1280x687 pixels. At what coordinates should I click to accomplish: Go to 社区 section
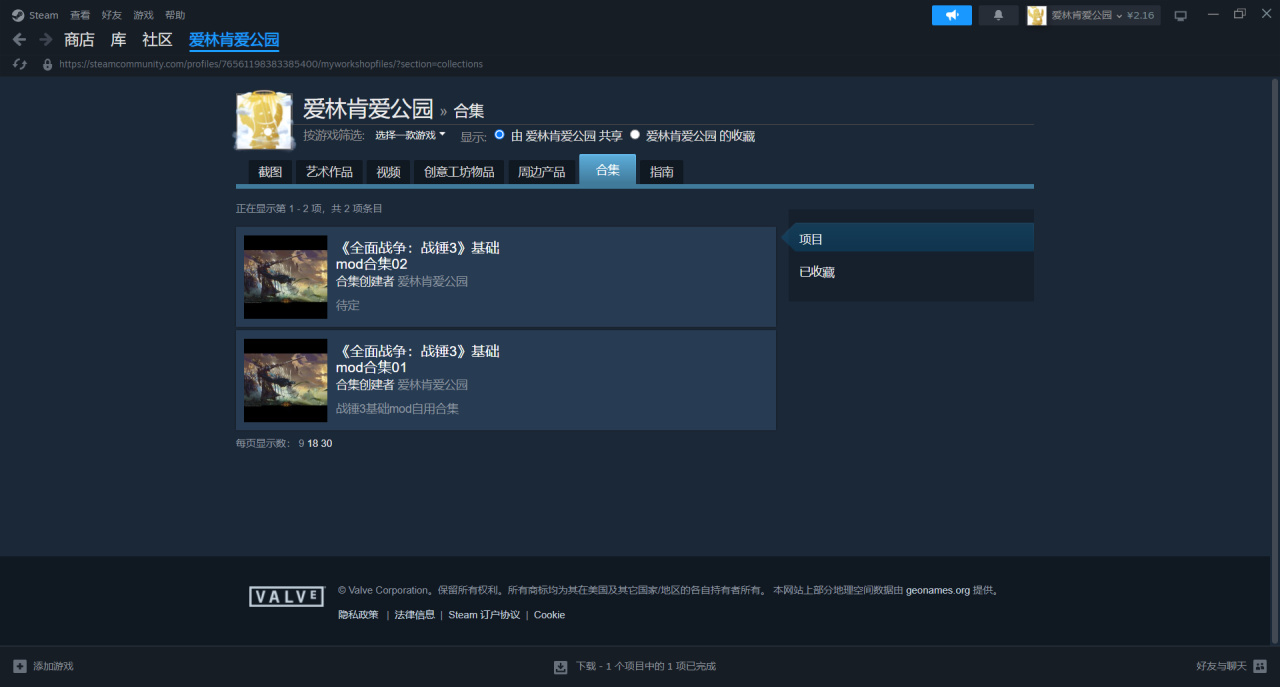click(157, 40)
